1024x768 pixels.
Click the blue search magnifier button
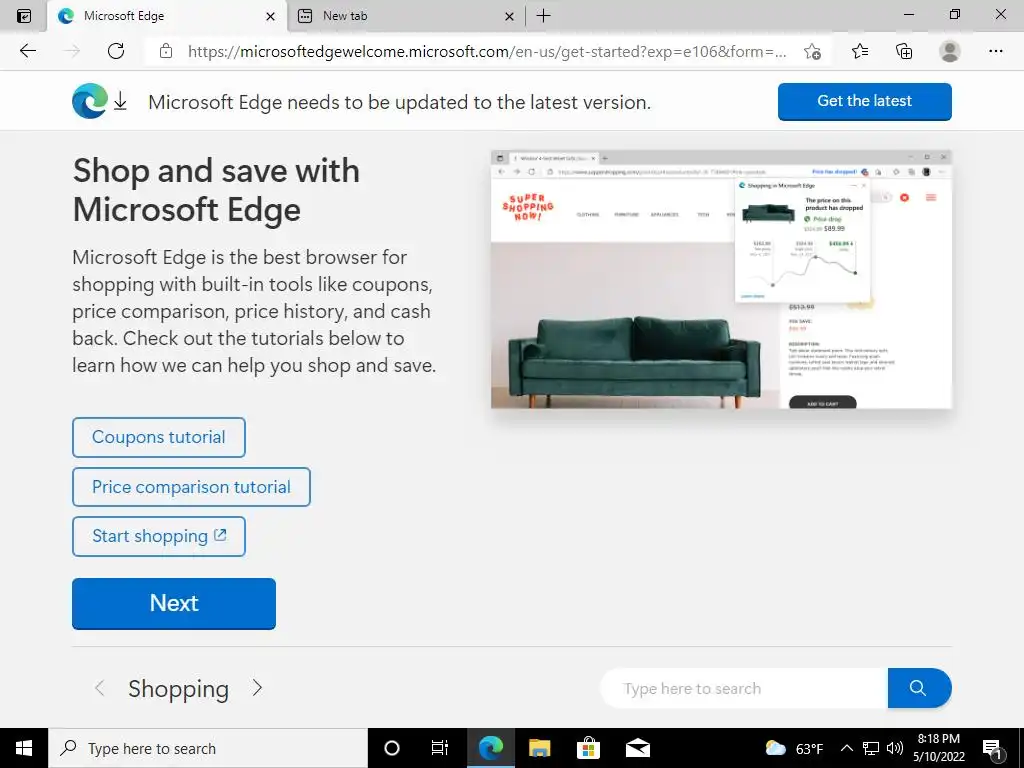919,688
